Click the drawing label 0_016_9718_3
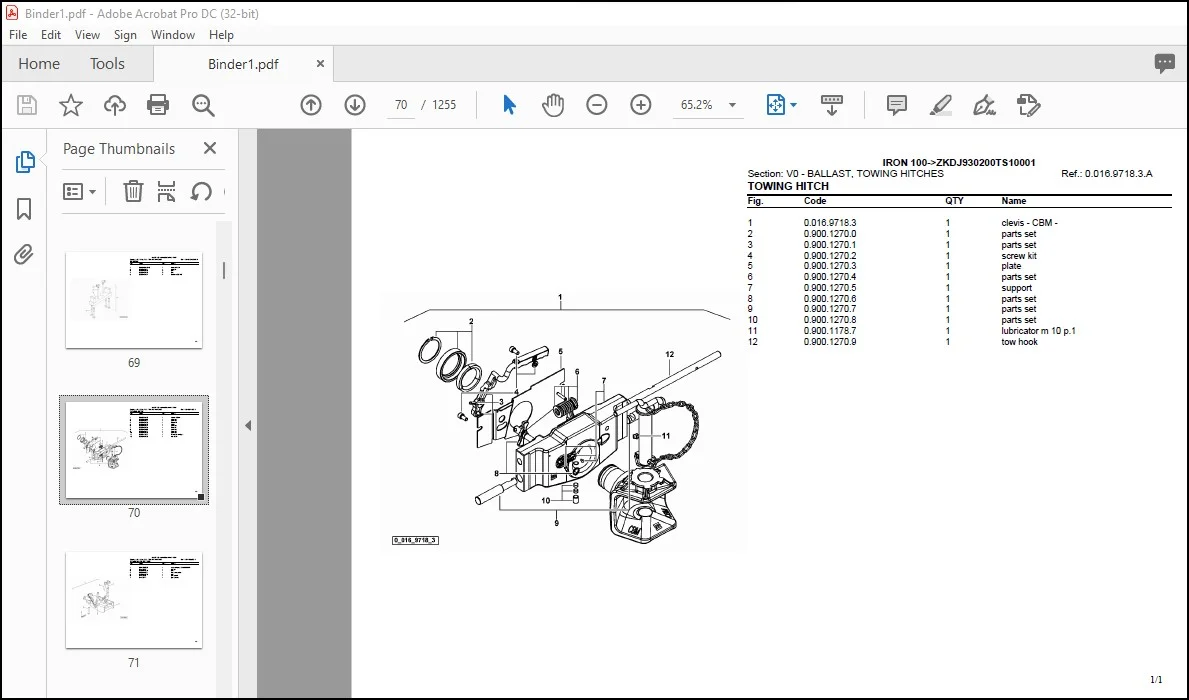1189x700 pixels. [416, 540]
